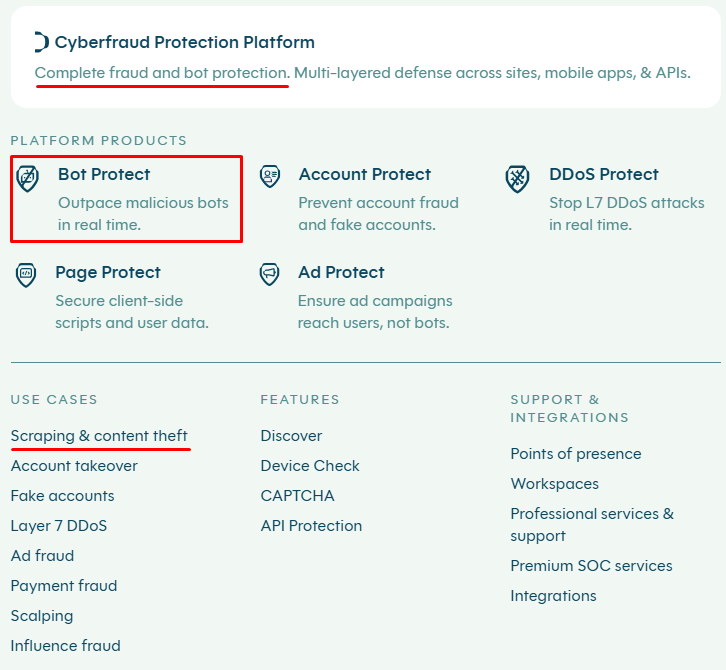
Task: Select Scraping & content theft use case
Action: (99, 436)
